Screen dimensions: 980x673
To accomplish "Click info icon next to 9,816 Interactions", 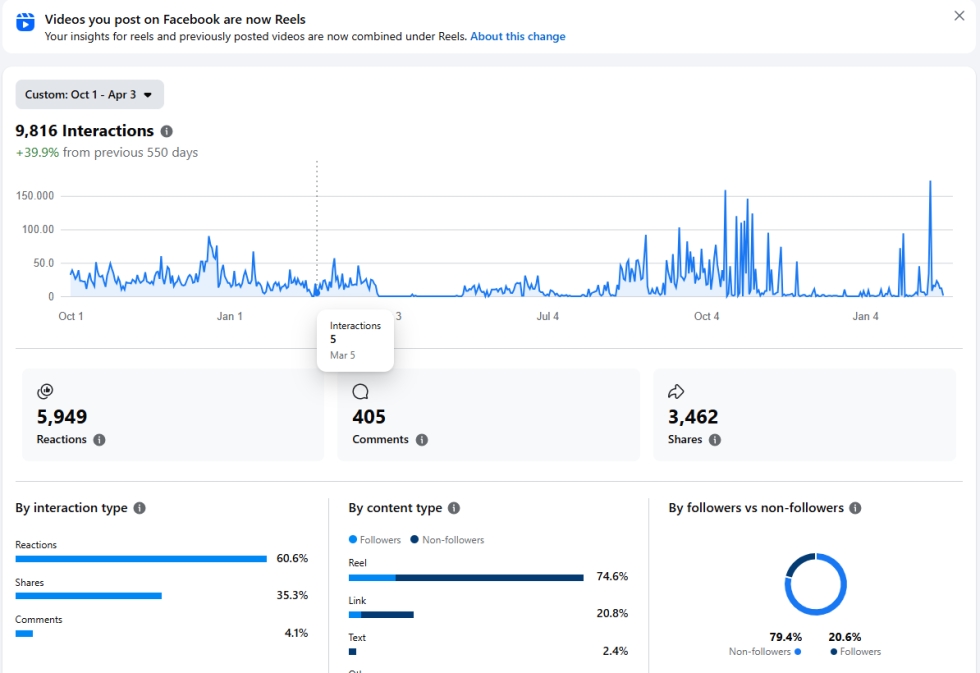I will [166, 131].
